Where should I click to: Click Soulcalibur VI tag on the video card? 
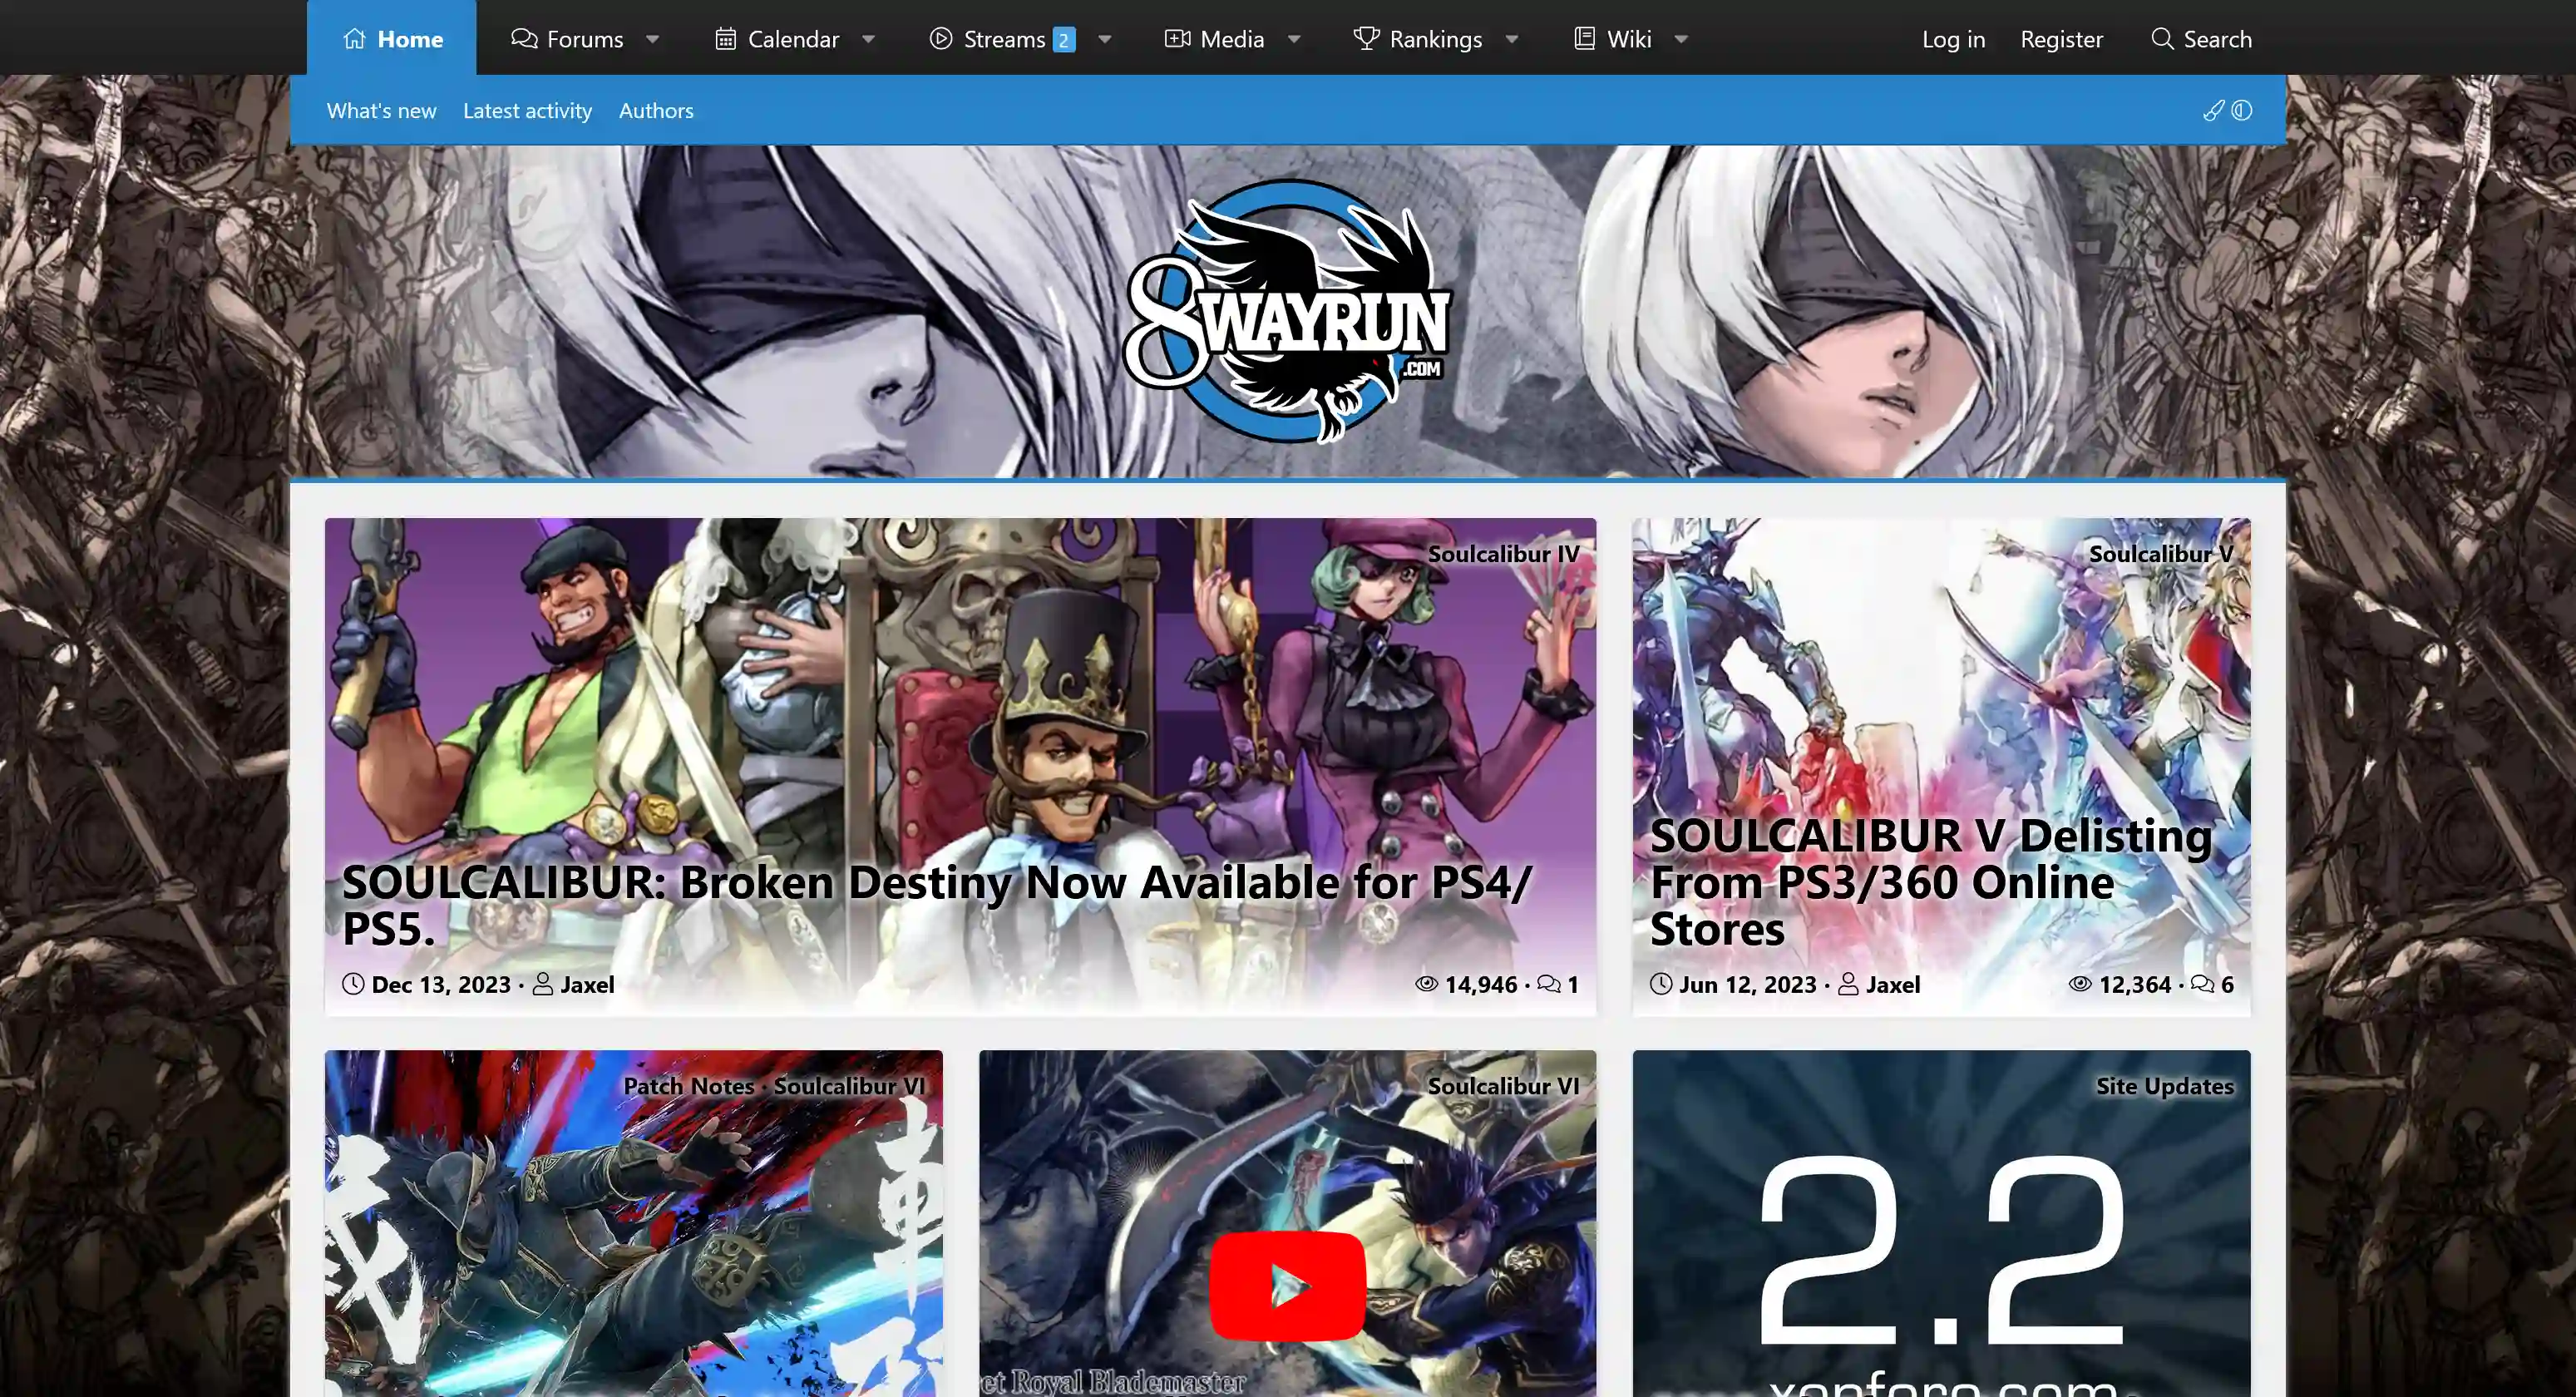(1503, 1085)
